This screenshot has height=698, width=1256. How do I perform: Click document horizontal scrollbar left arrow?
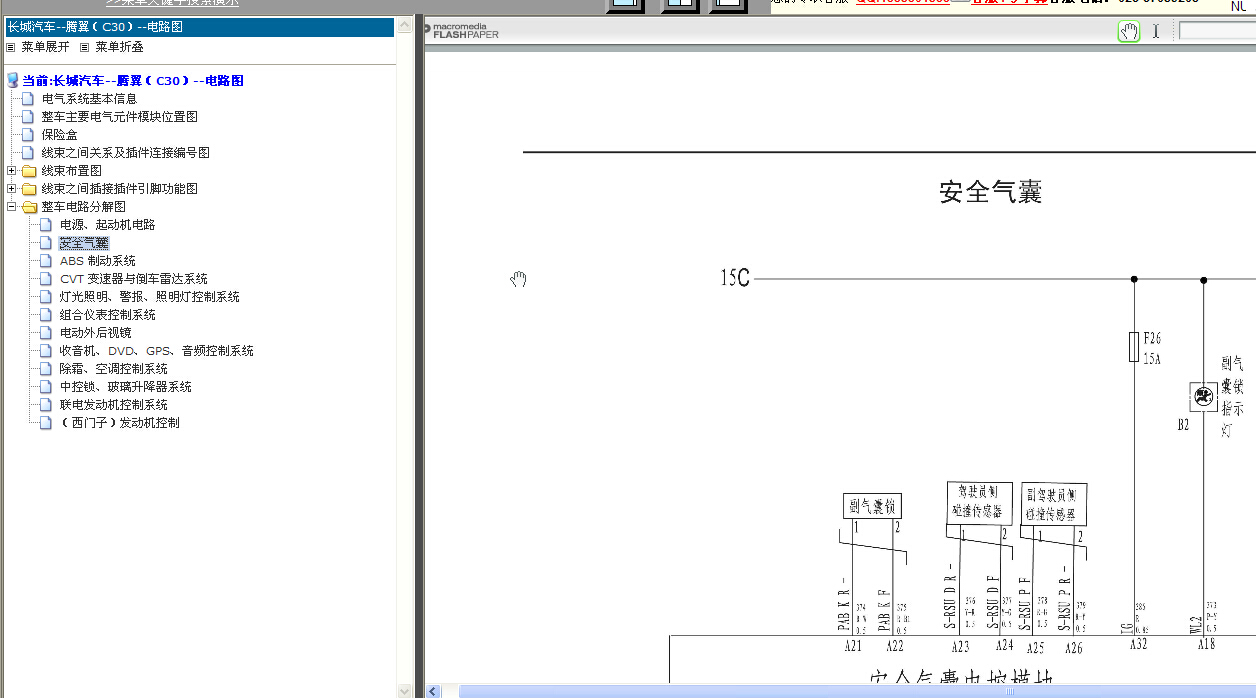click(433, 691)
